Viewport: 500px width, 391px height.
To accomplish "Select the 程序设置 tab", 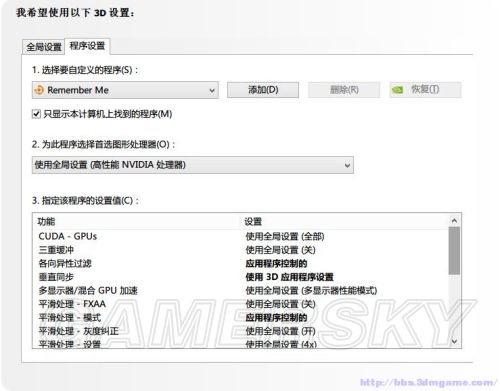I will [87, 46].
